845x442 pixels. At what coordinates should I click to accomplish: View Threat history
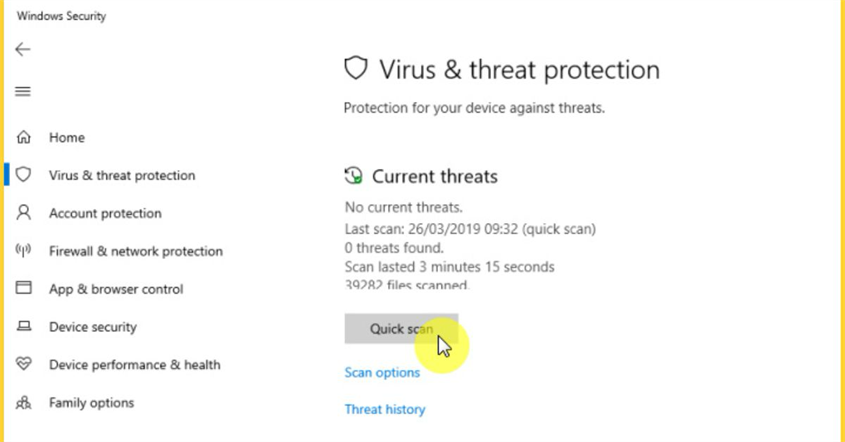pos(384,409)
